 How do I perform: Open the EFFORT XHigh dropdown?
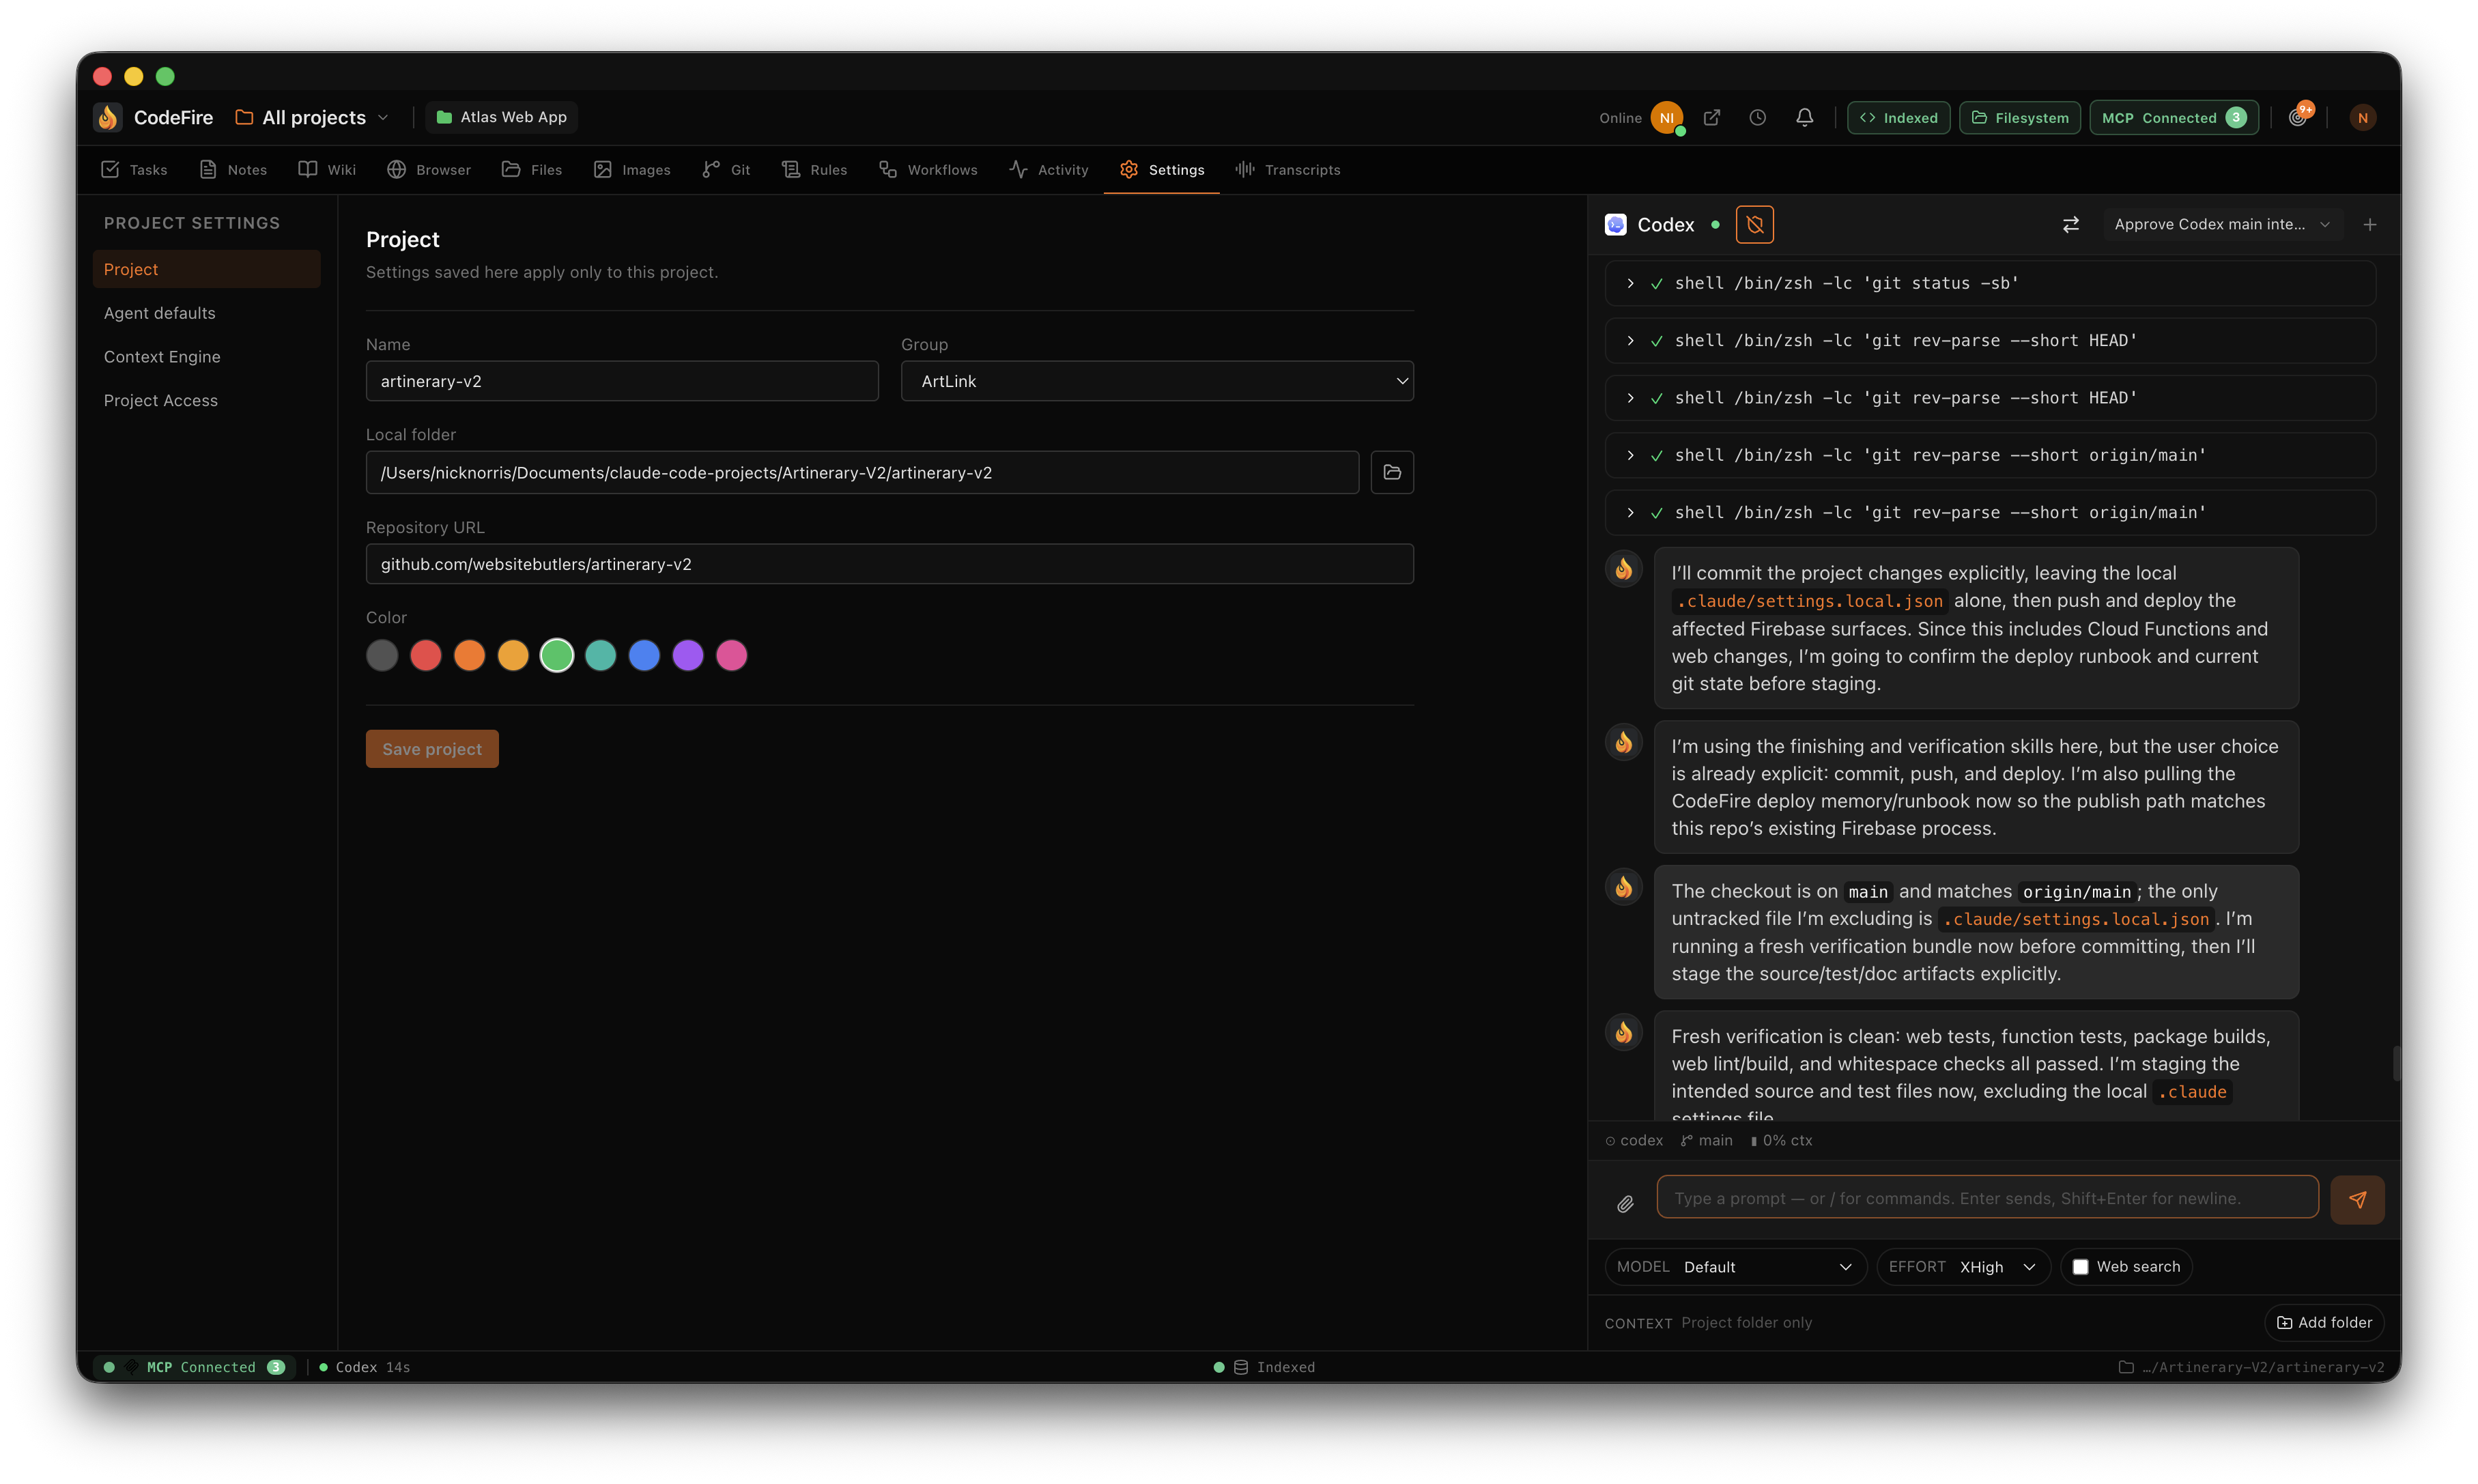(x=1964, y=1266)
